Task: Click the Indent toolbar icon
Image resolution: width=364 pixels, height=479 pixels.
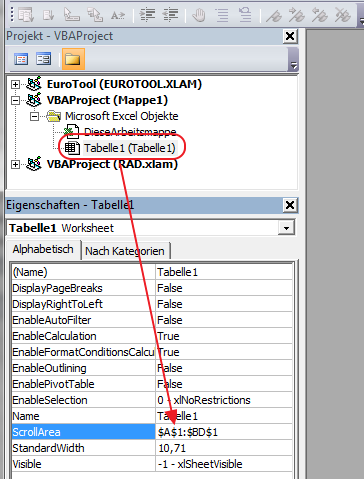Action: [147, 15]
